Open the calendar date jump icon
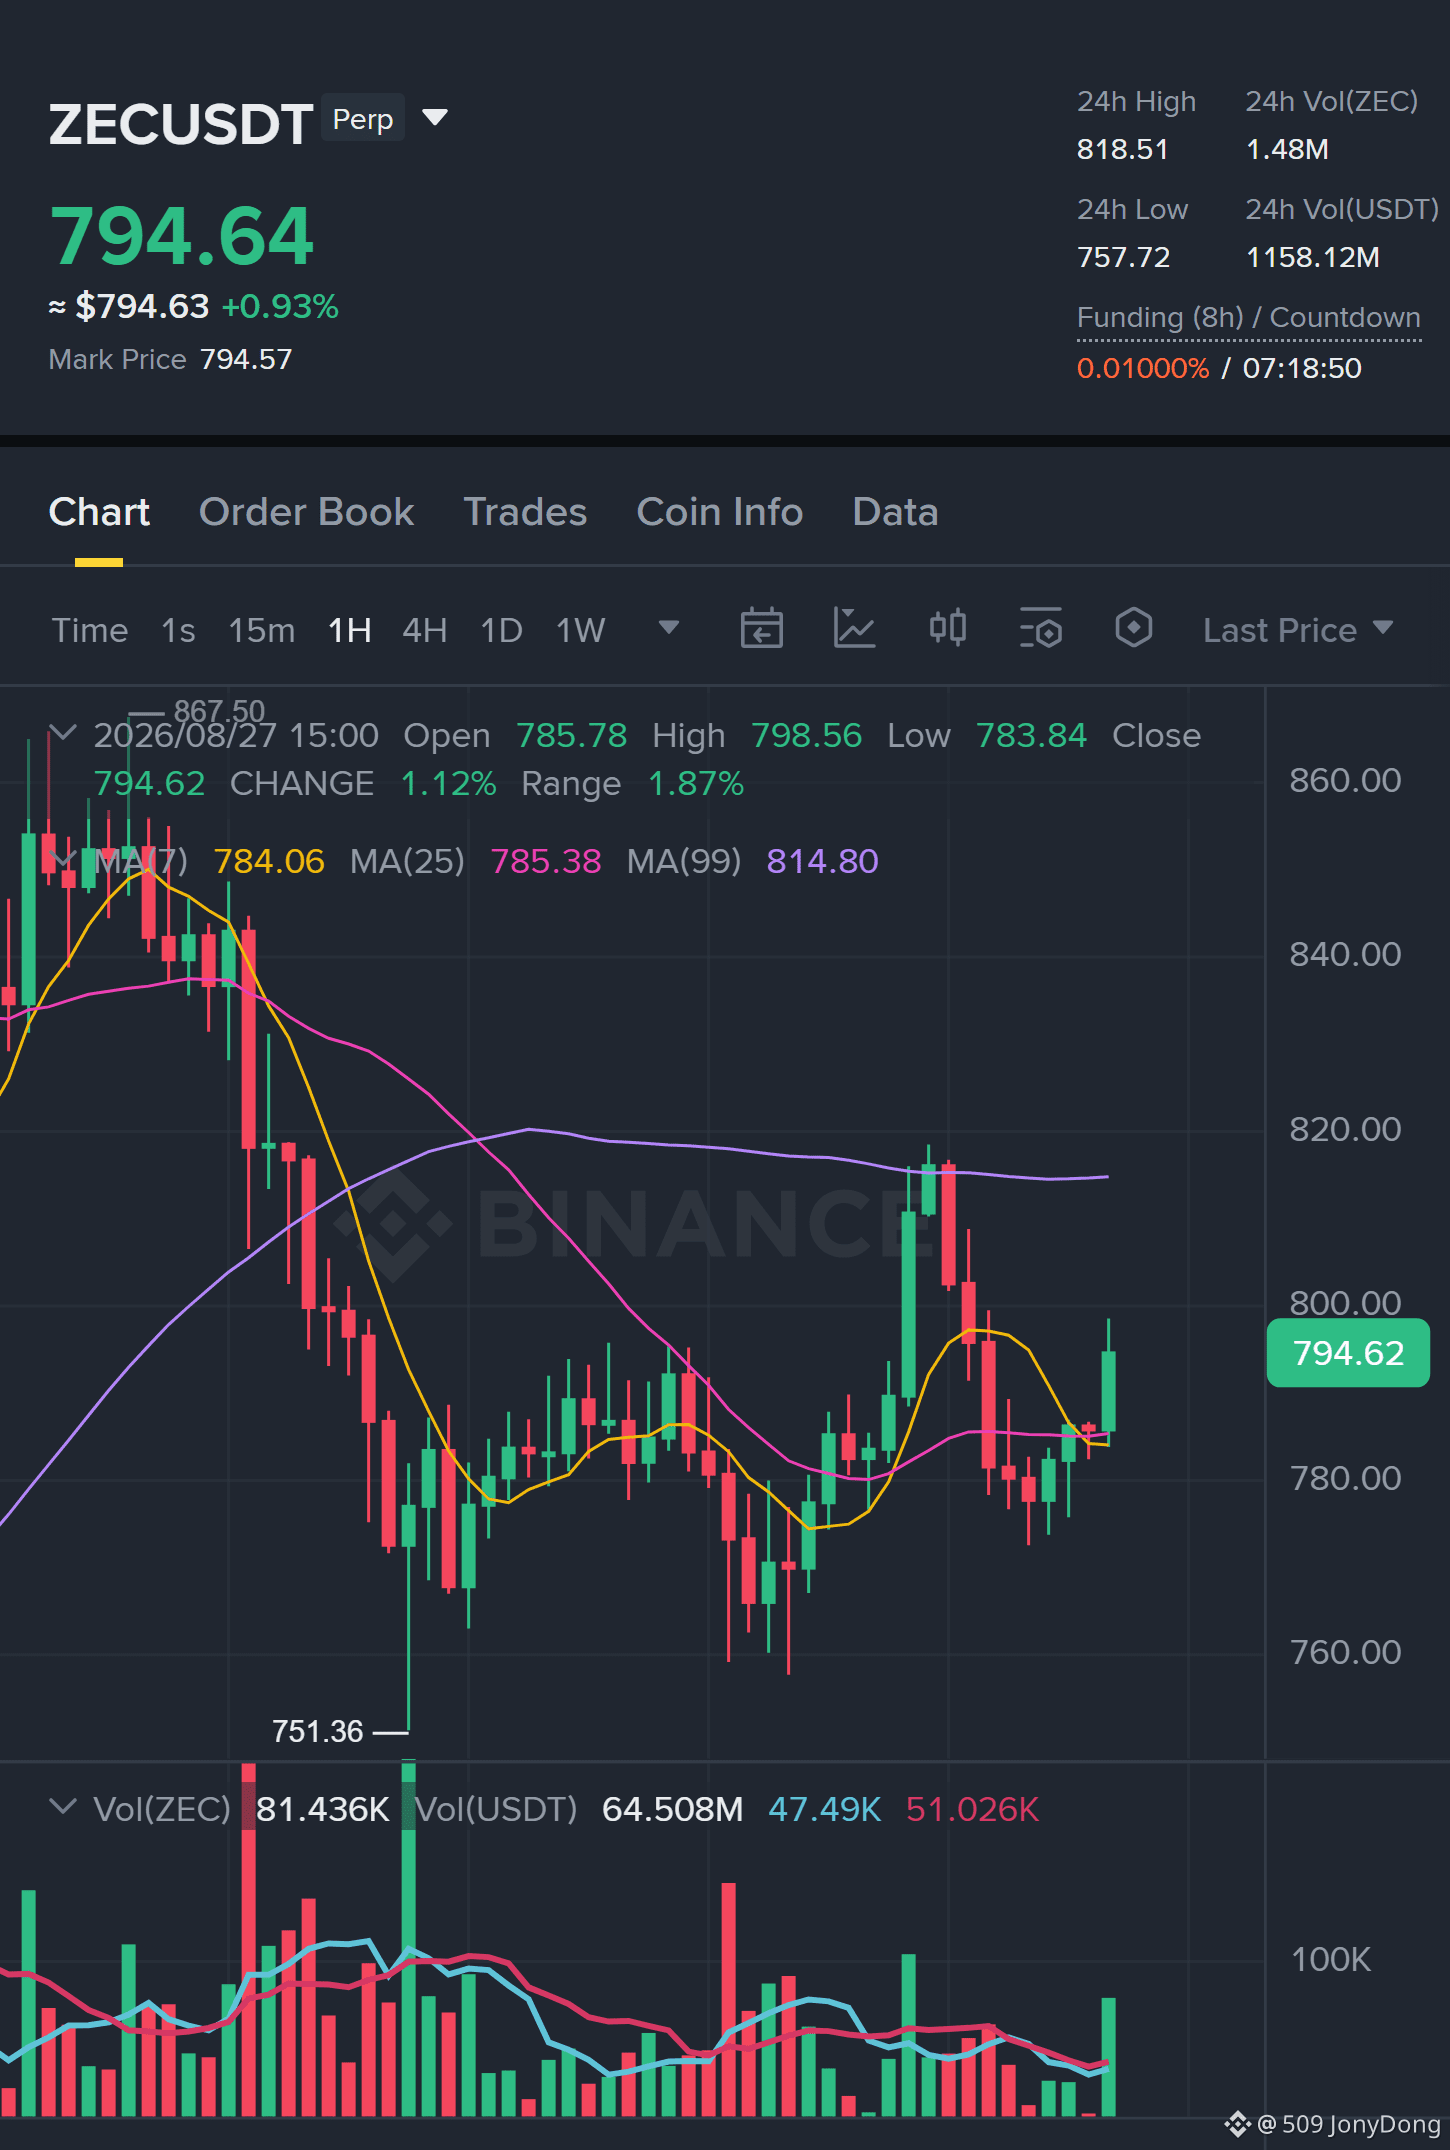1450x2150 pixels. coord(761,629)
